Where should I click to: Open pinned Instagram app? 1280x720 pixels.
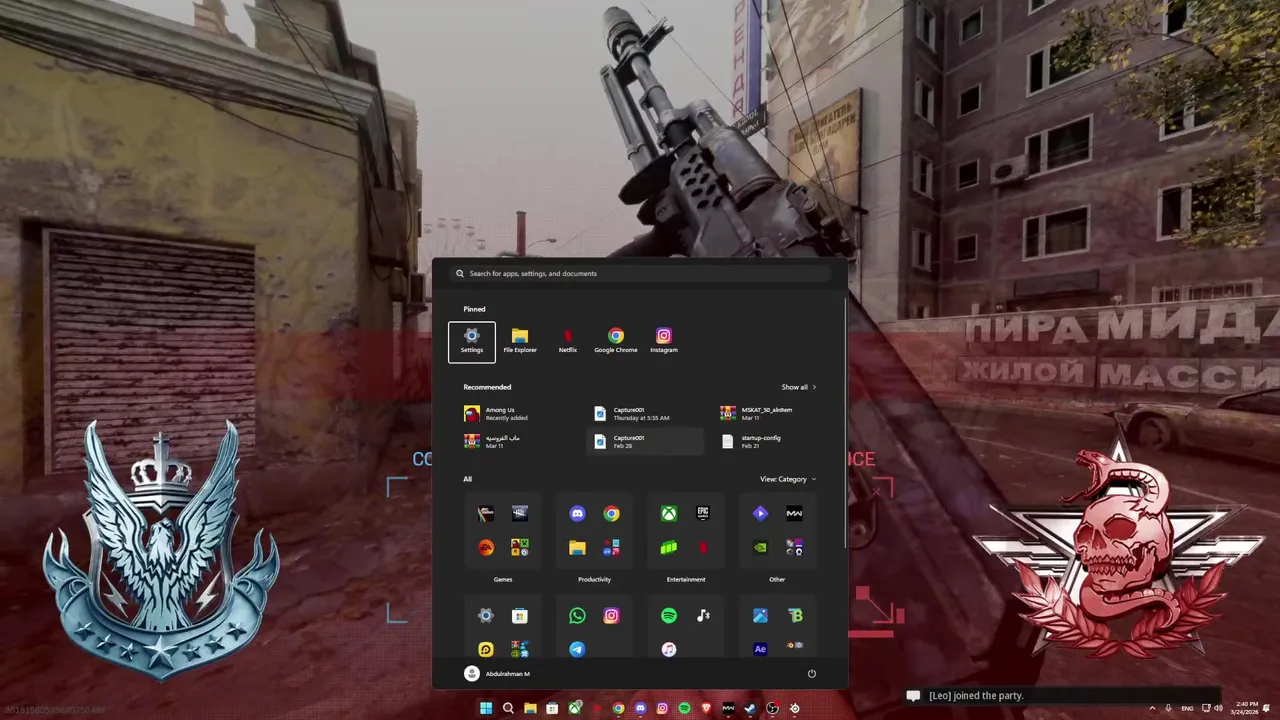point(664,341)
